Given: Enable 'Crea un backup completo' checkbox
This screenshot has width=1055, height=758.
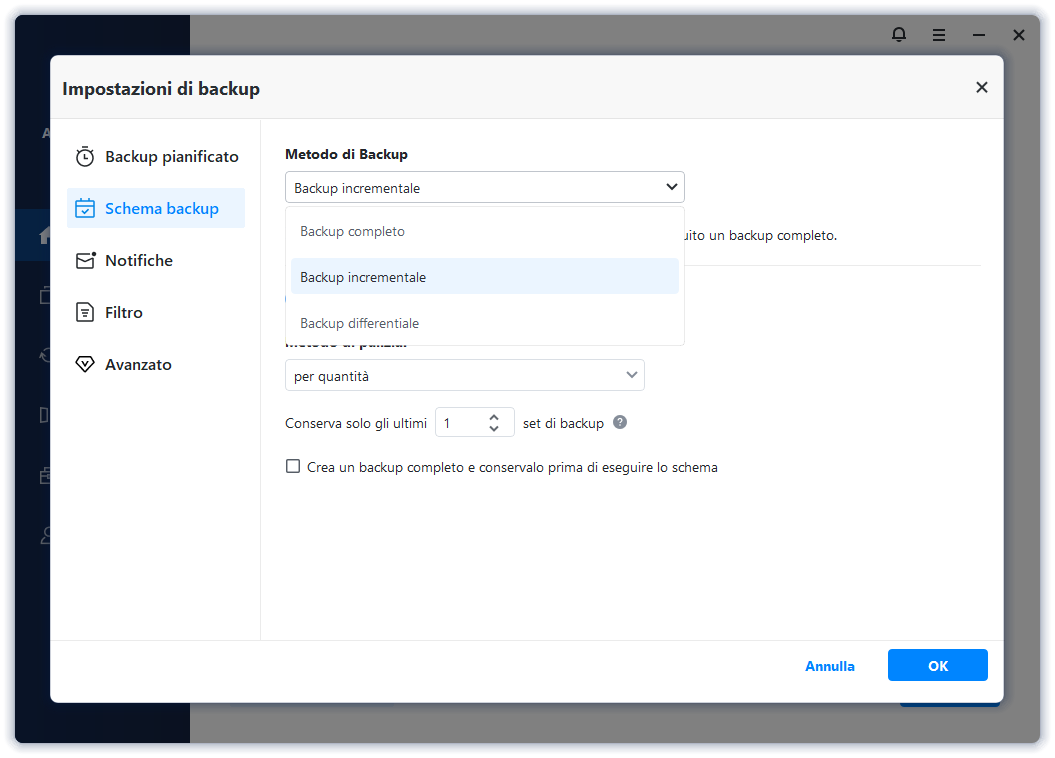Looking at the screenshot, I should 293,466.
